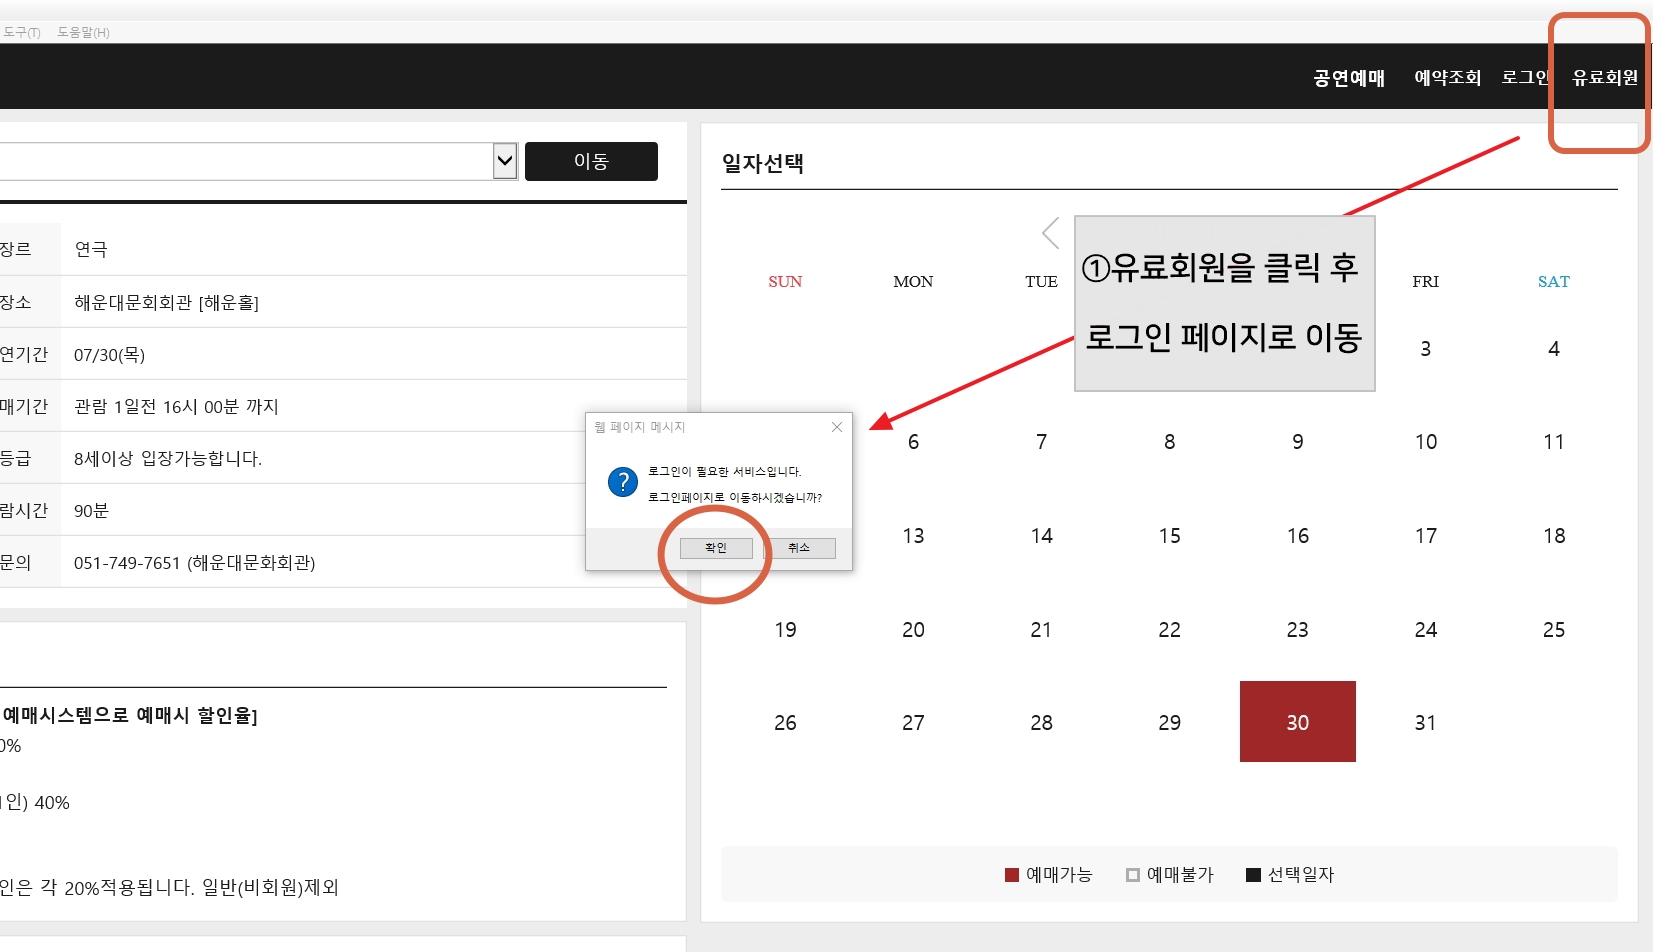Pick calendar date 9
Screen dimensions: 1653x952
pyautogui.click(x=1297, y=442)
